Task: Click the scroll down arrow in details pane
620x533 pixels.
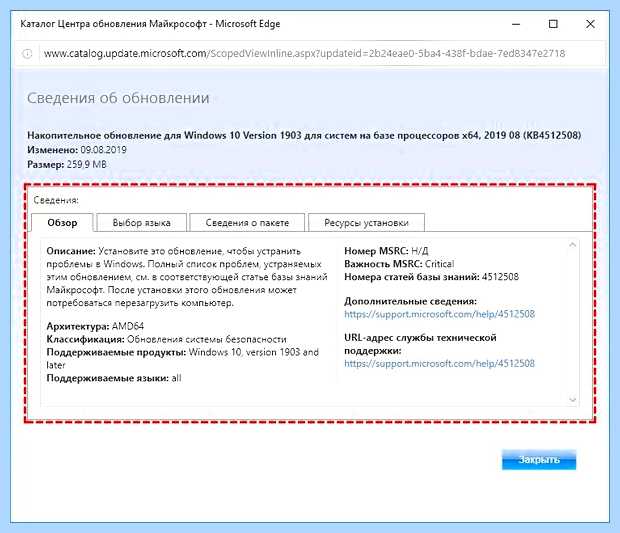Action: [x=572, y=400]
